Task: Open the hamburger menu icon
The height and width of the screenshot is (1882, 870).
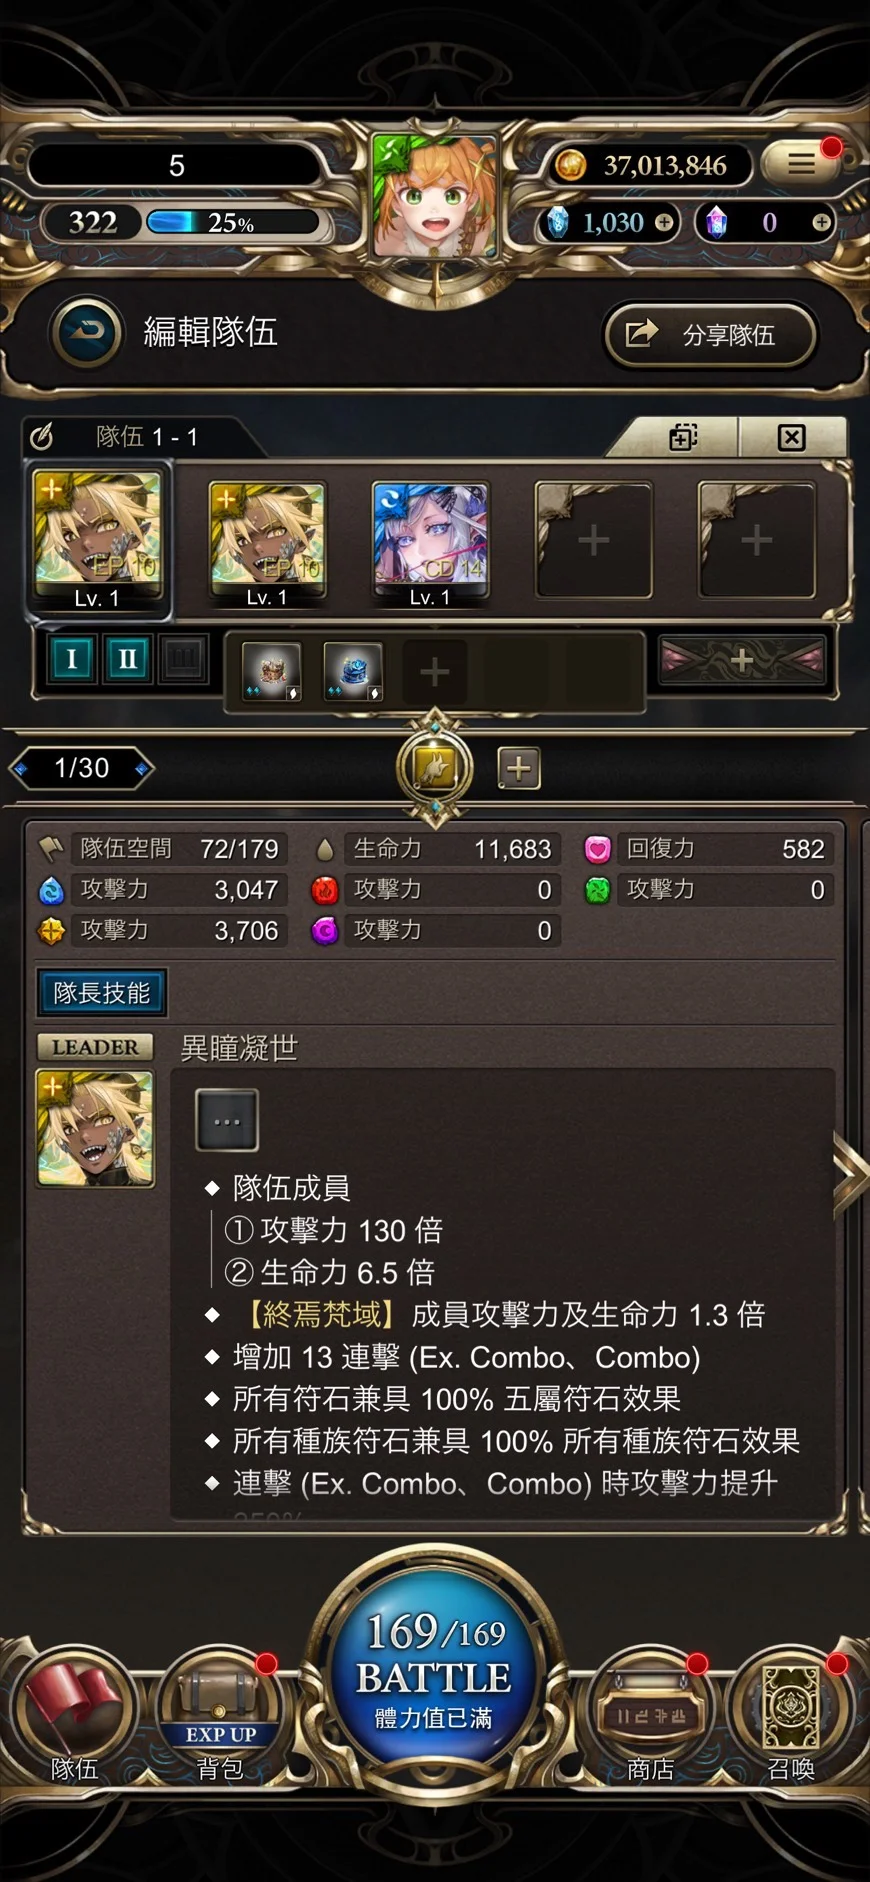Action: pyautogui.click(x=800, y=163)
